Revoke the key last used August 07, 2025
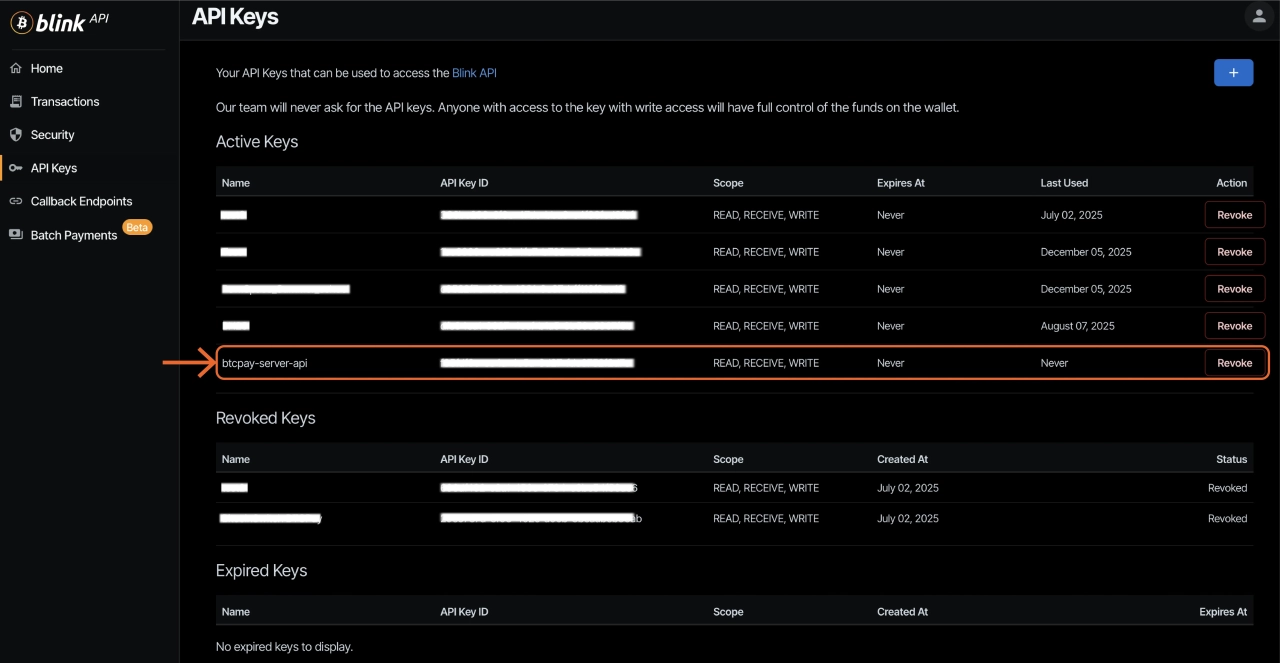This screenshot has height=663, width=1280. 1234,326
